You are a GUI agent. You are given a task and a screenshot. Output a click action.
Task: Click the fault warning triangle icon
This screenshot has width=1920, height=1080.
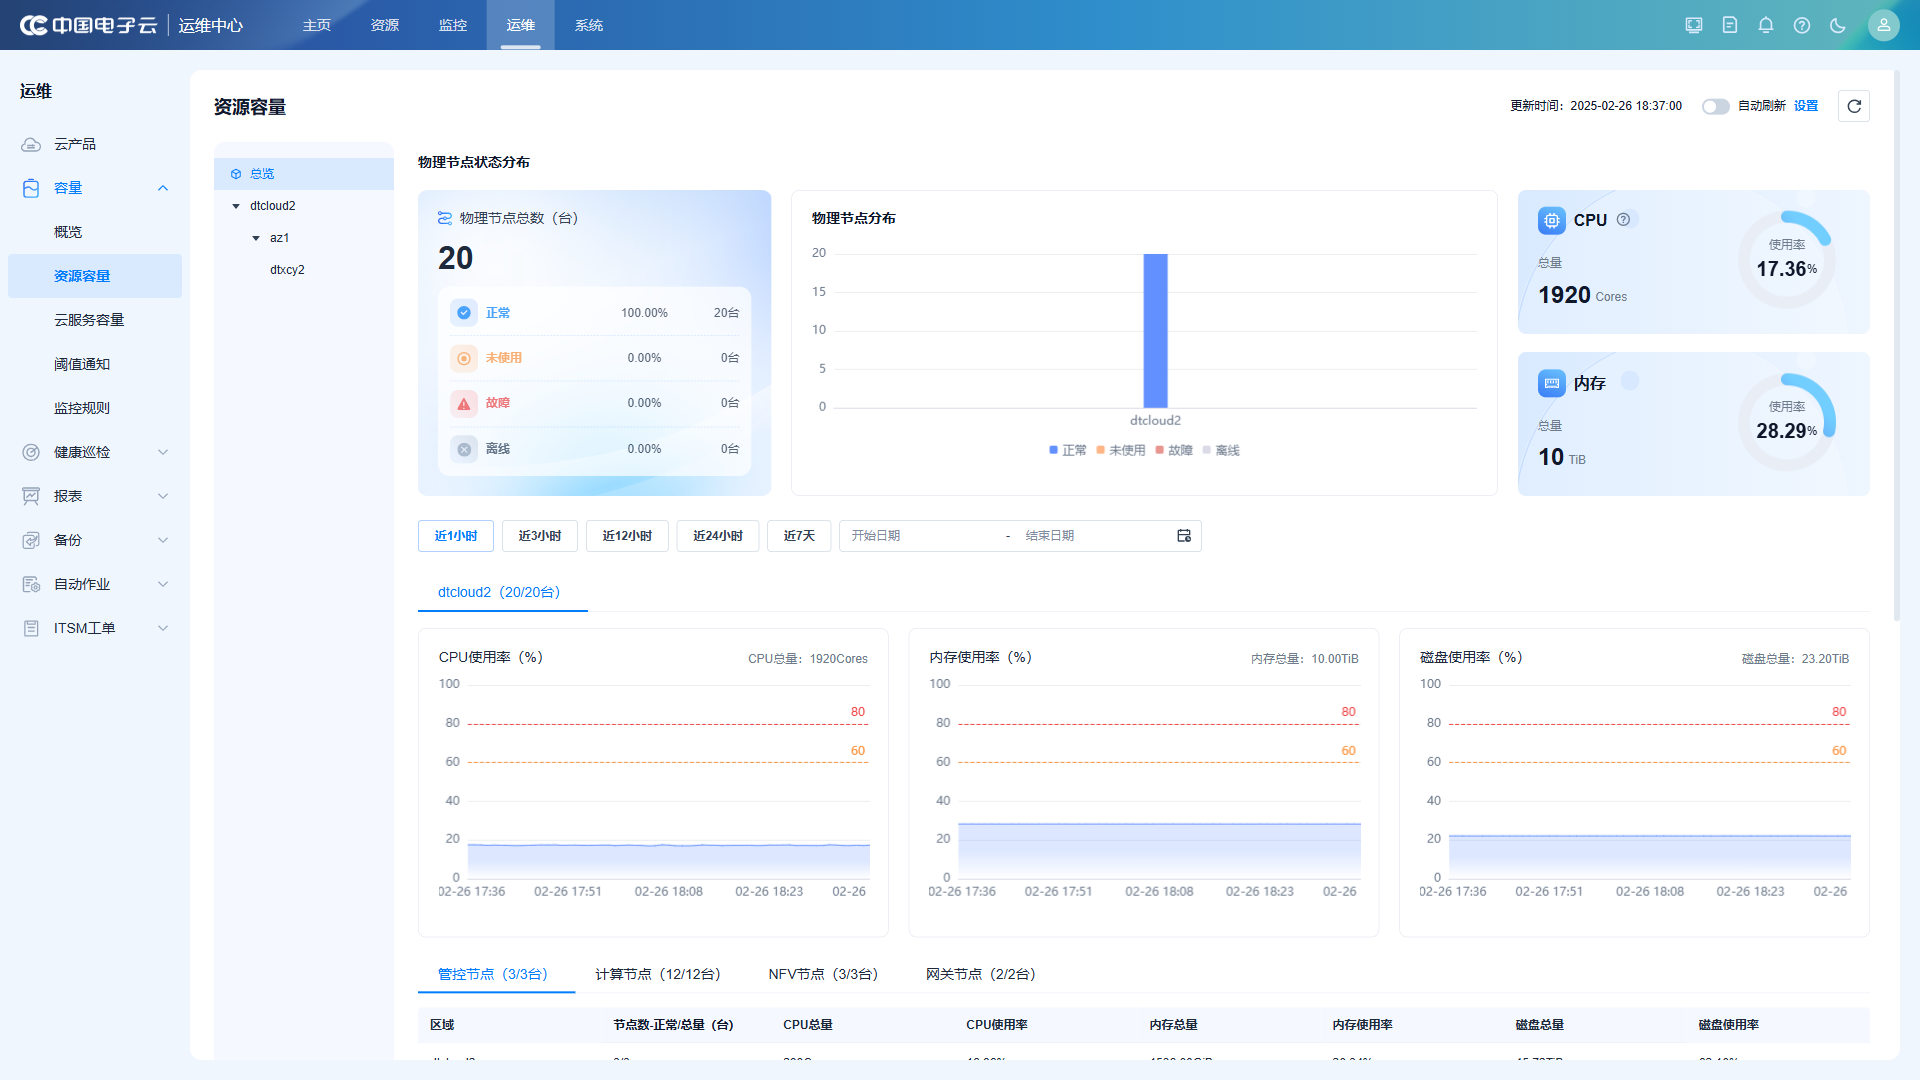click(x=464, y=404)
